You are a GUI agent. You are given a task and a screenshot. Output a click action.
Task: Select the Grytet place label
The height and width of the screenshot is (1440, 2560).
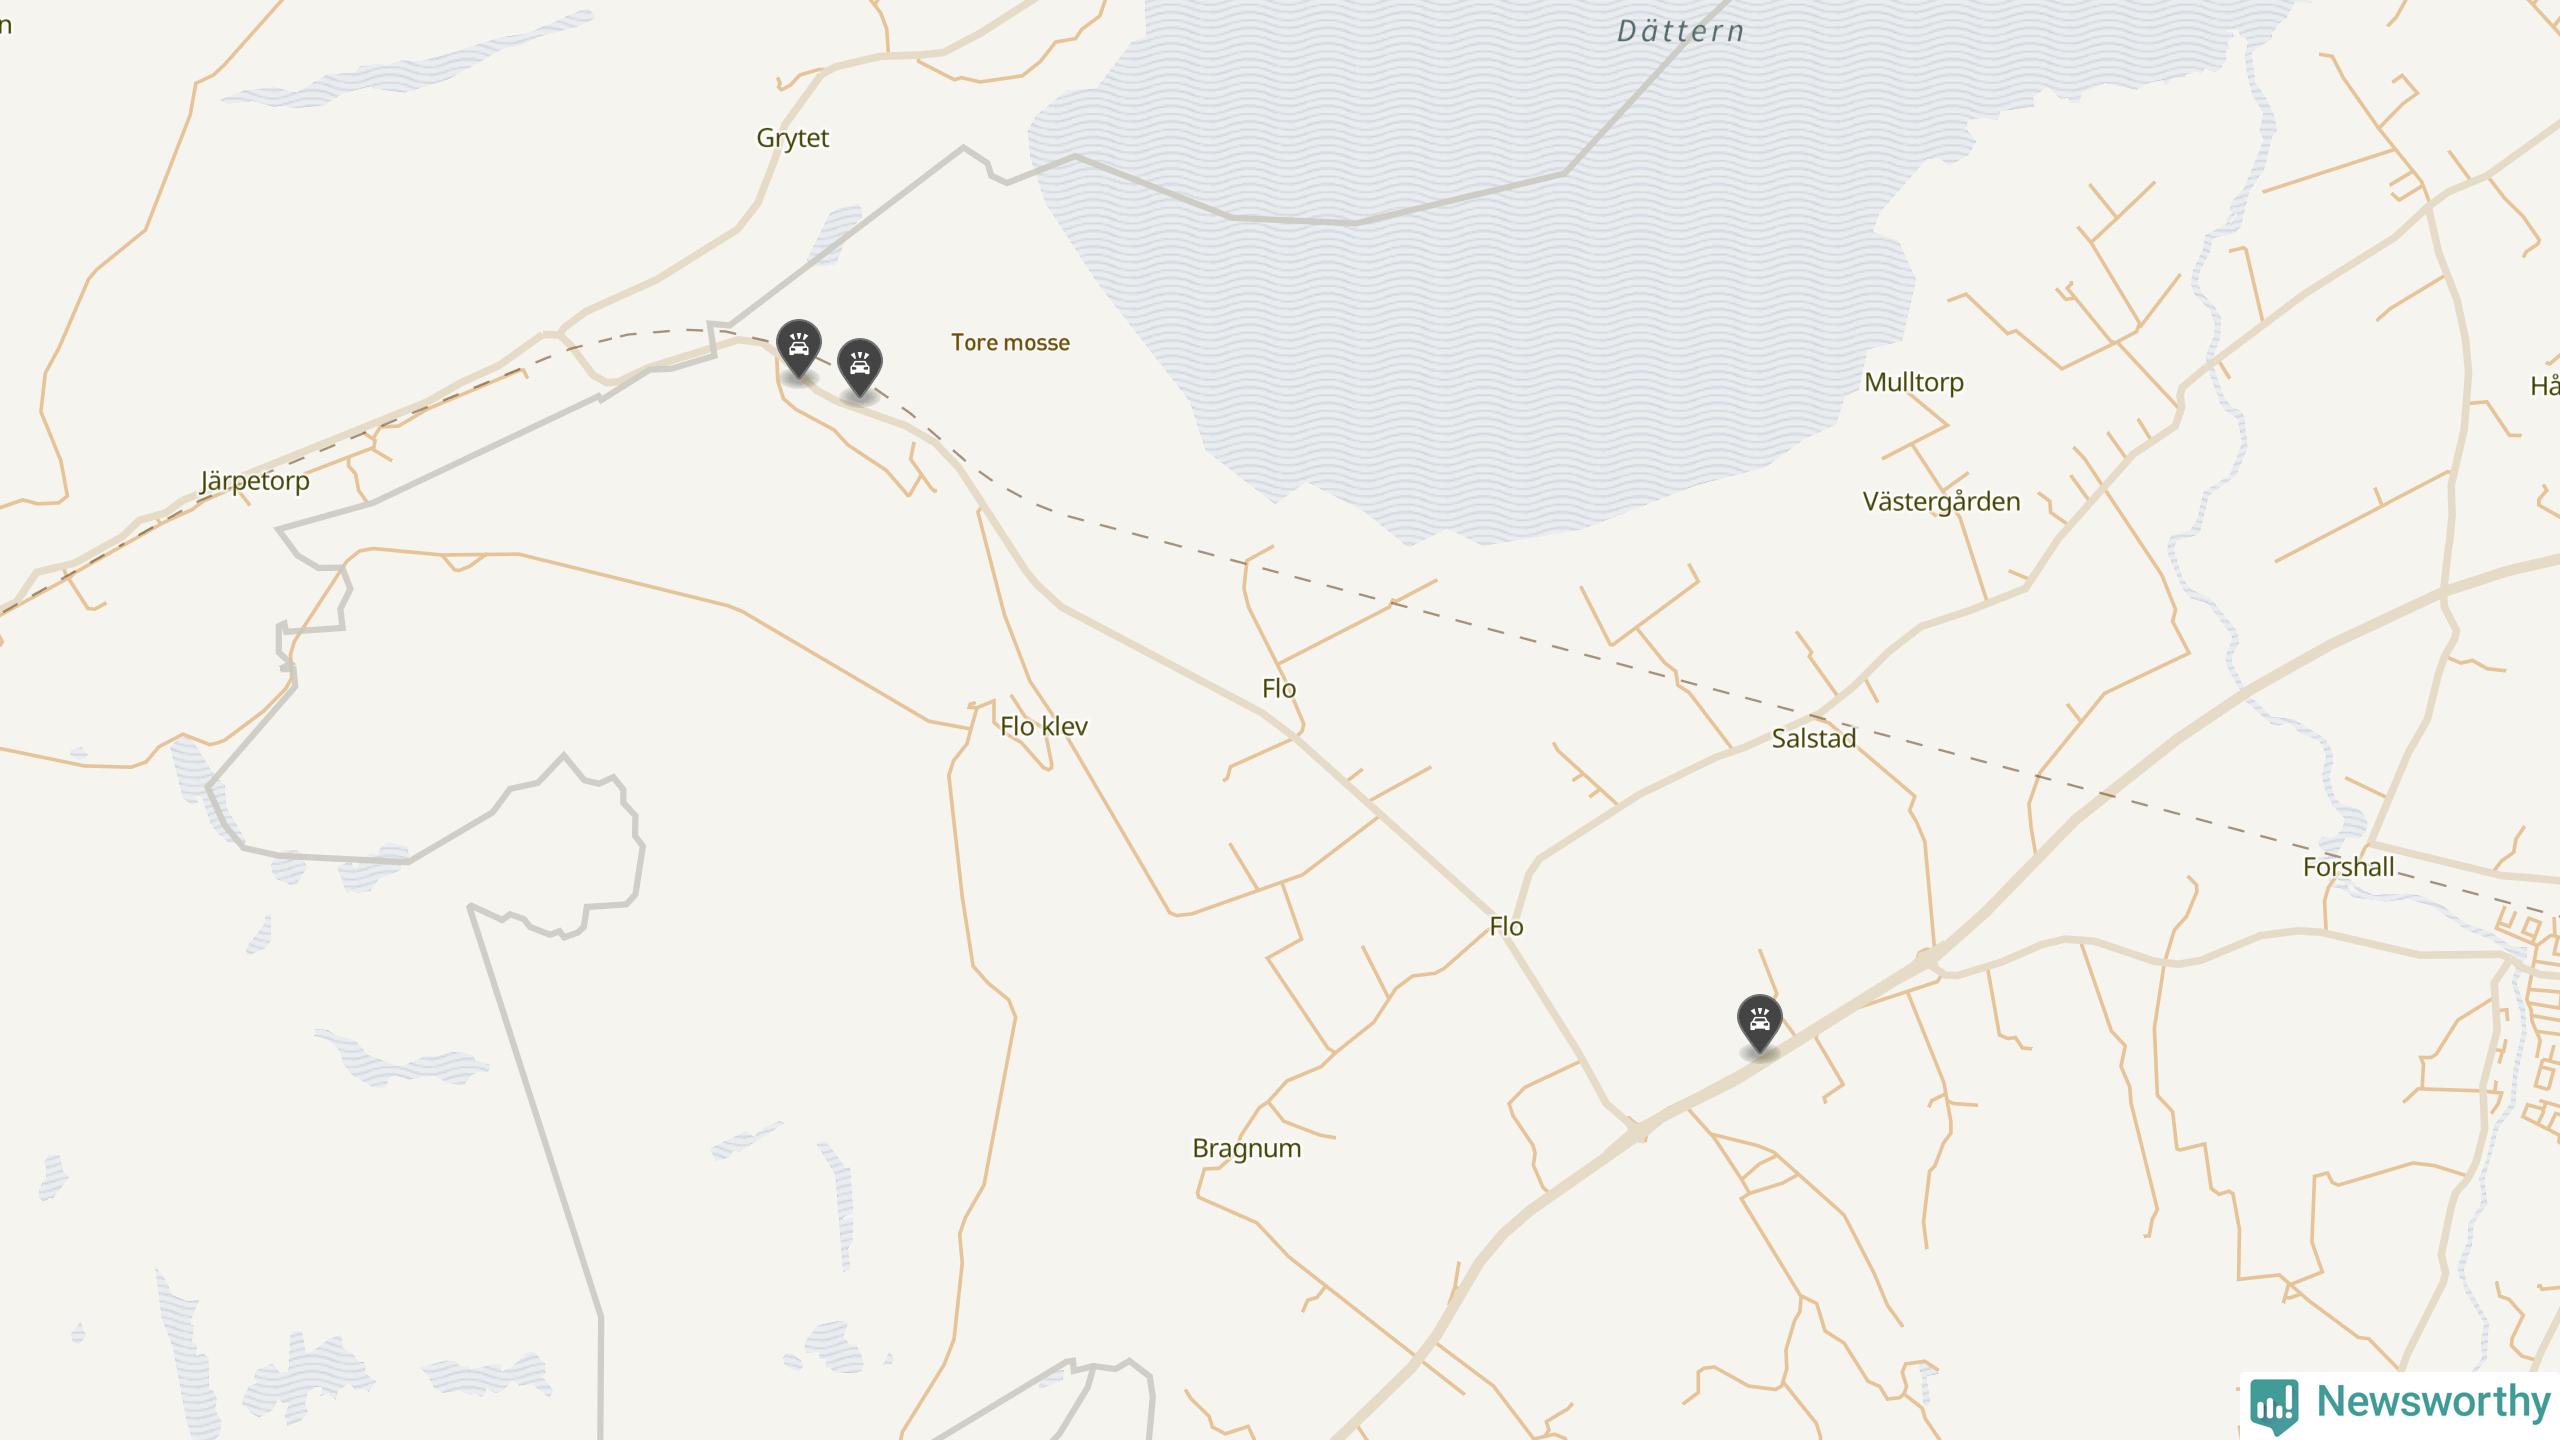click(x=792, y=138)
